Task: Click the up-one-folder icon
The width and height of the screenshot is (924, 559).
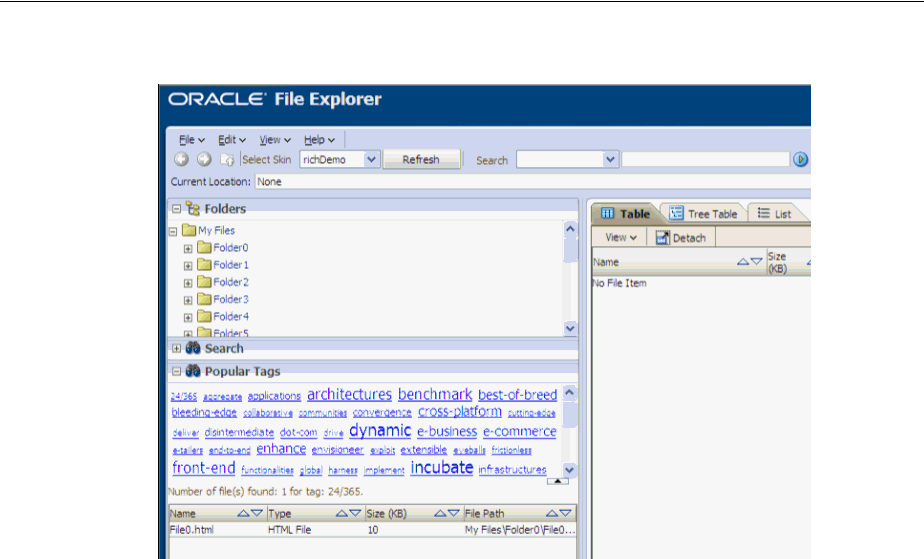Action: (227, 160)
